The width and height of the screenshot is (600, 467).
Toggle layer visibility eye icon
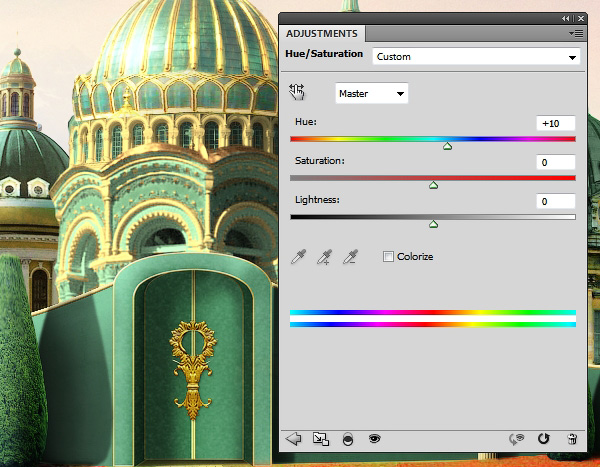[374, 438]
